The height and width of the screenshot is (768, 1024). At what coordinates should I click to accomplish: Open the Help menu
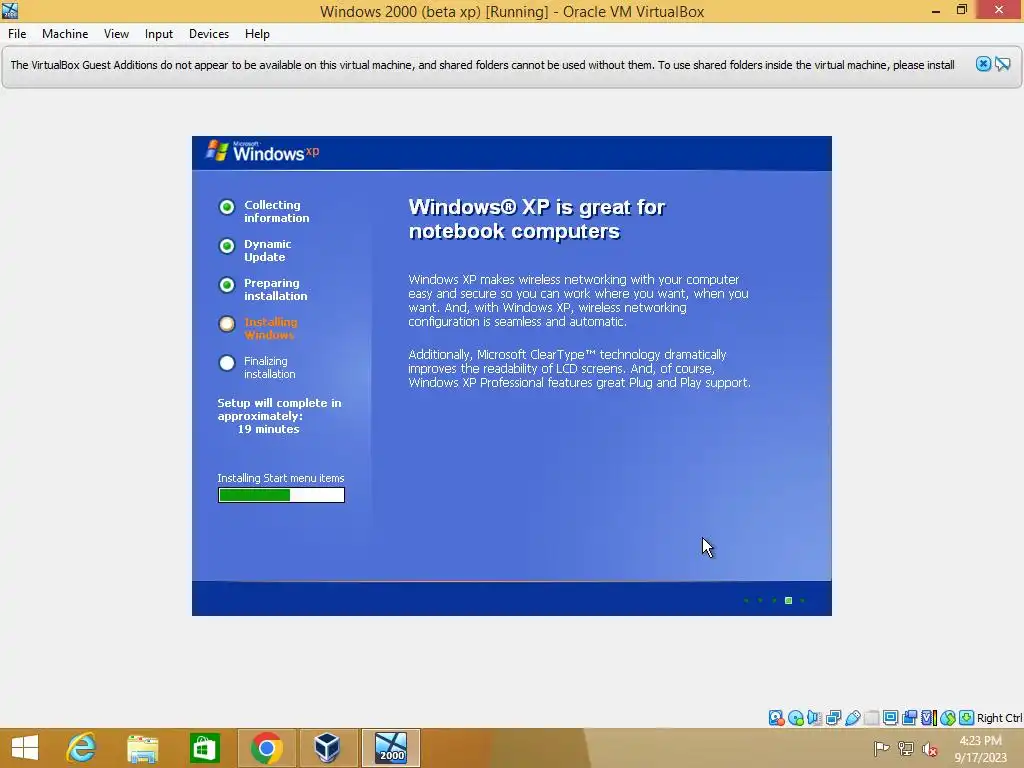(x=257, y=34)
